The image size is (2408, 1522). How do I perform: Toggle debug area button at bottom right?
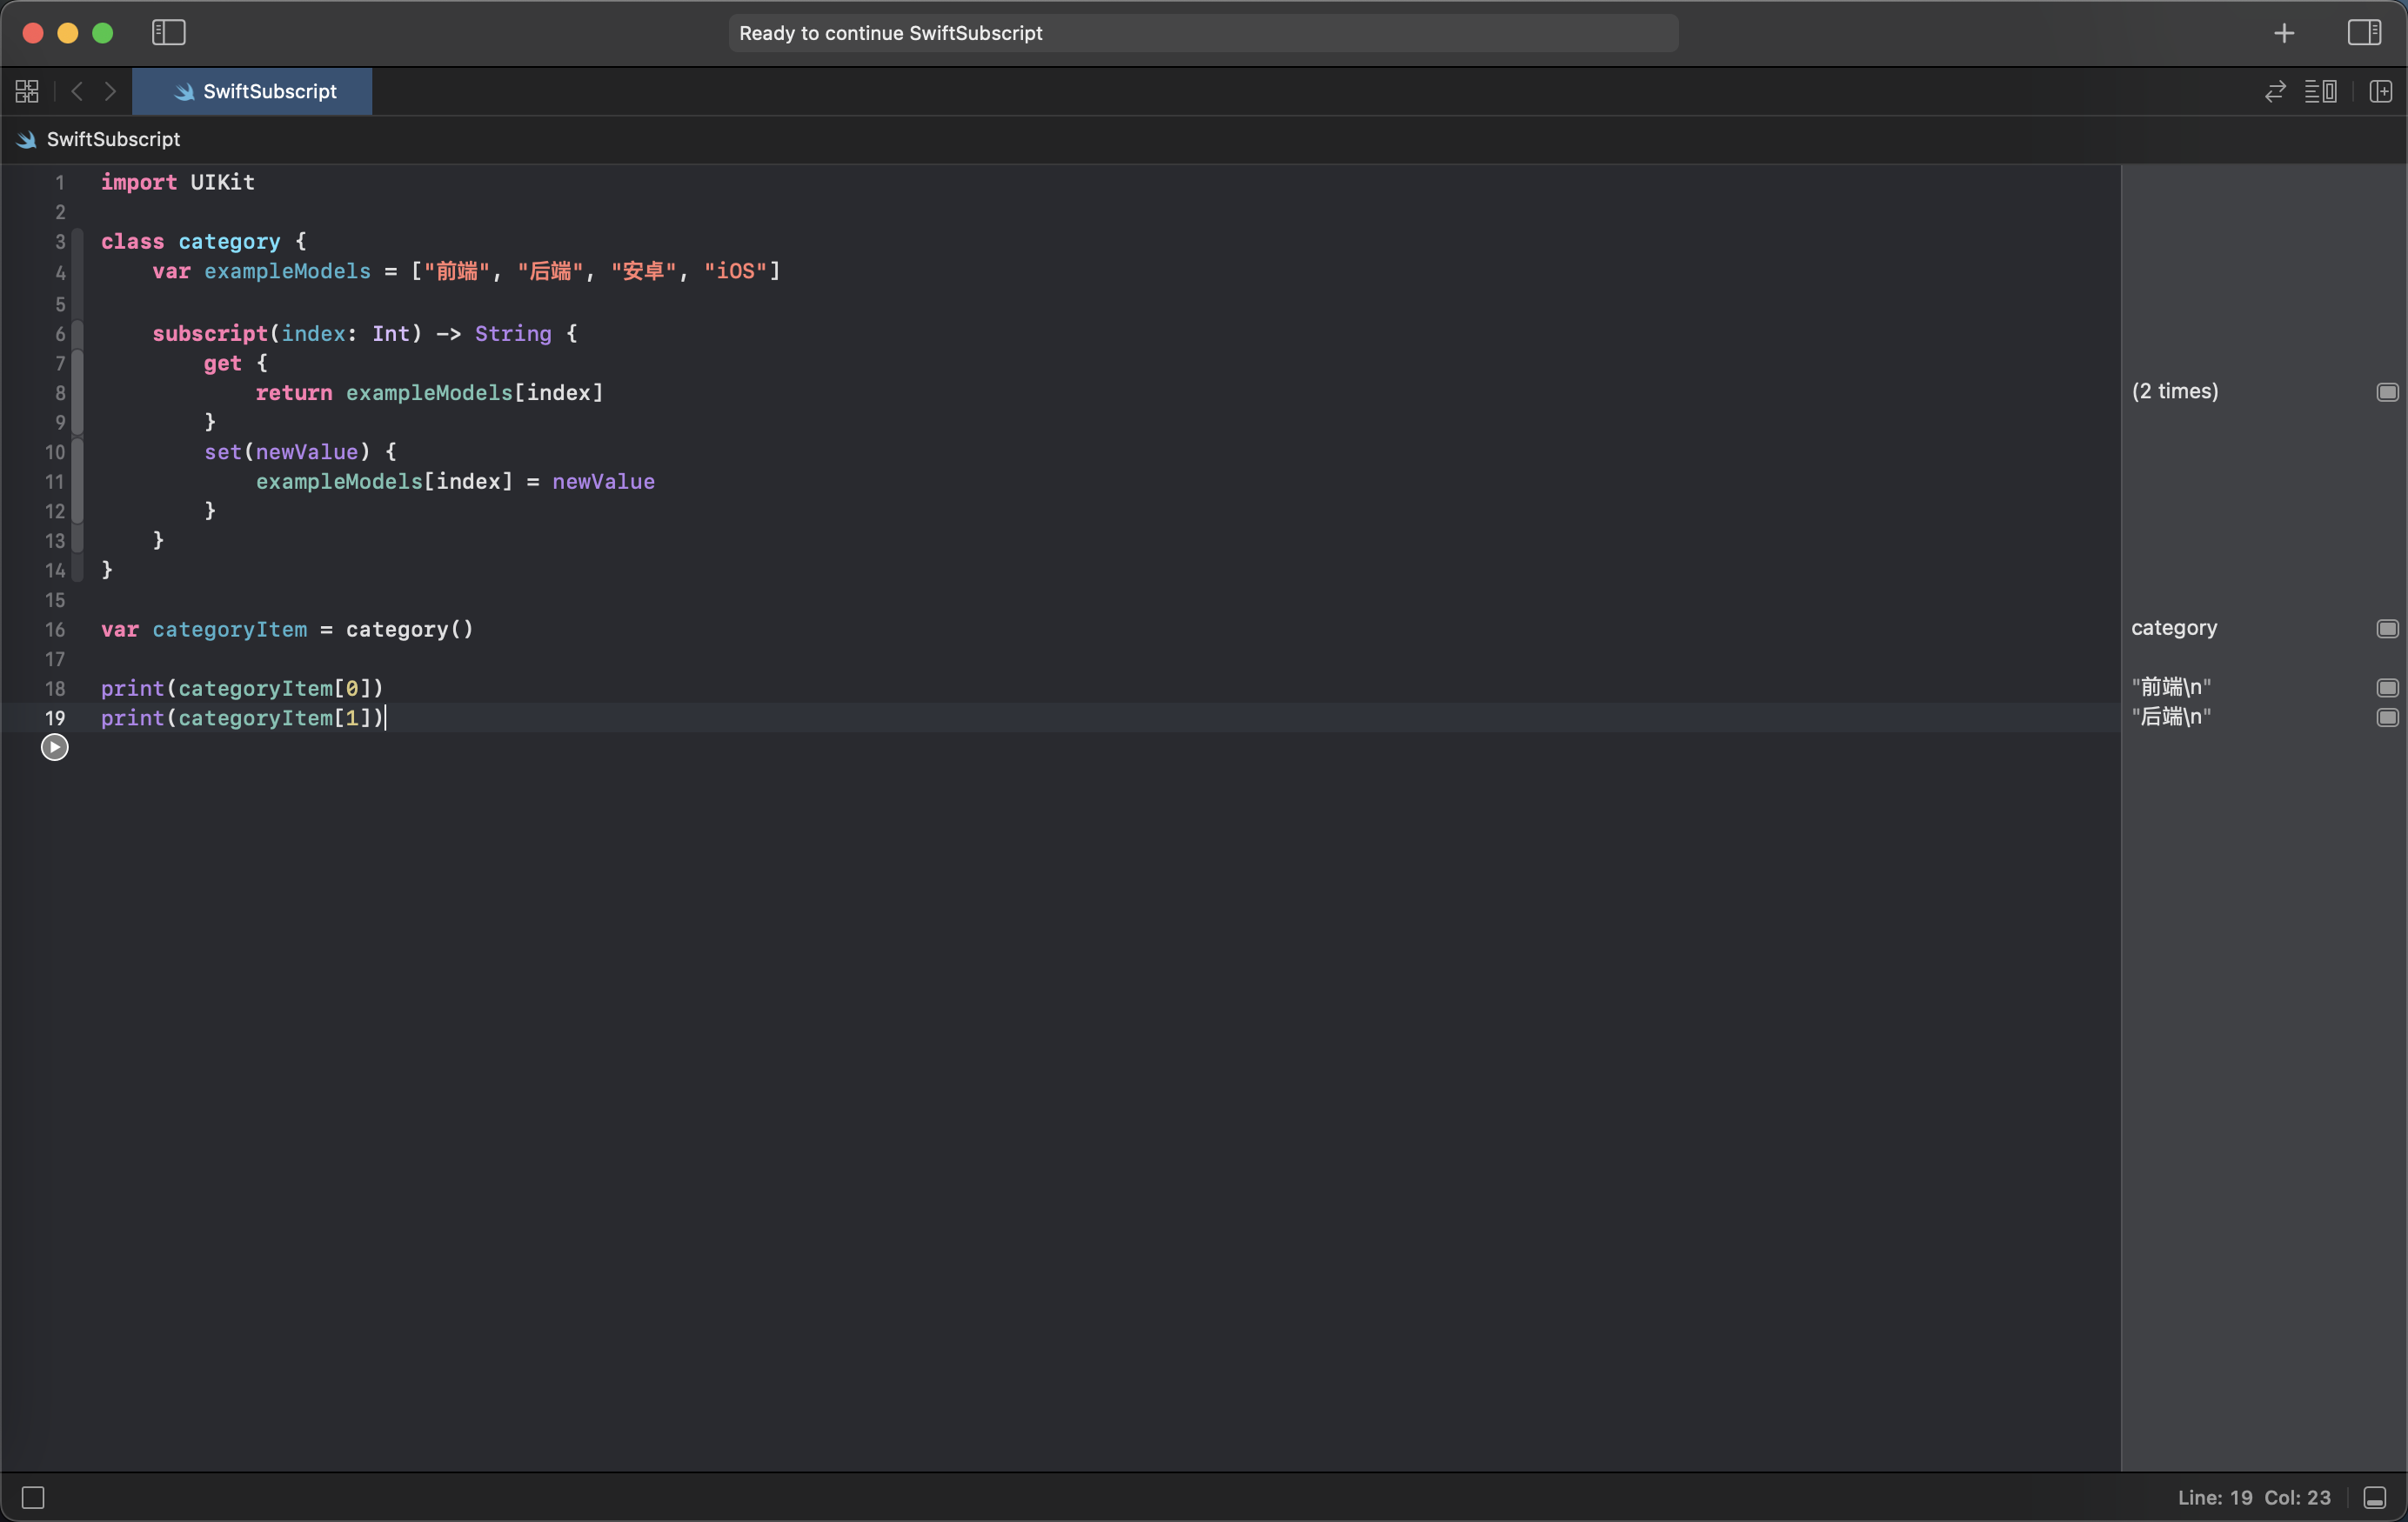pos(2374,1497)
